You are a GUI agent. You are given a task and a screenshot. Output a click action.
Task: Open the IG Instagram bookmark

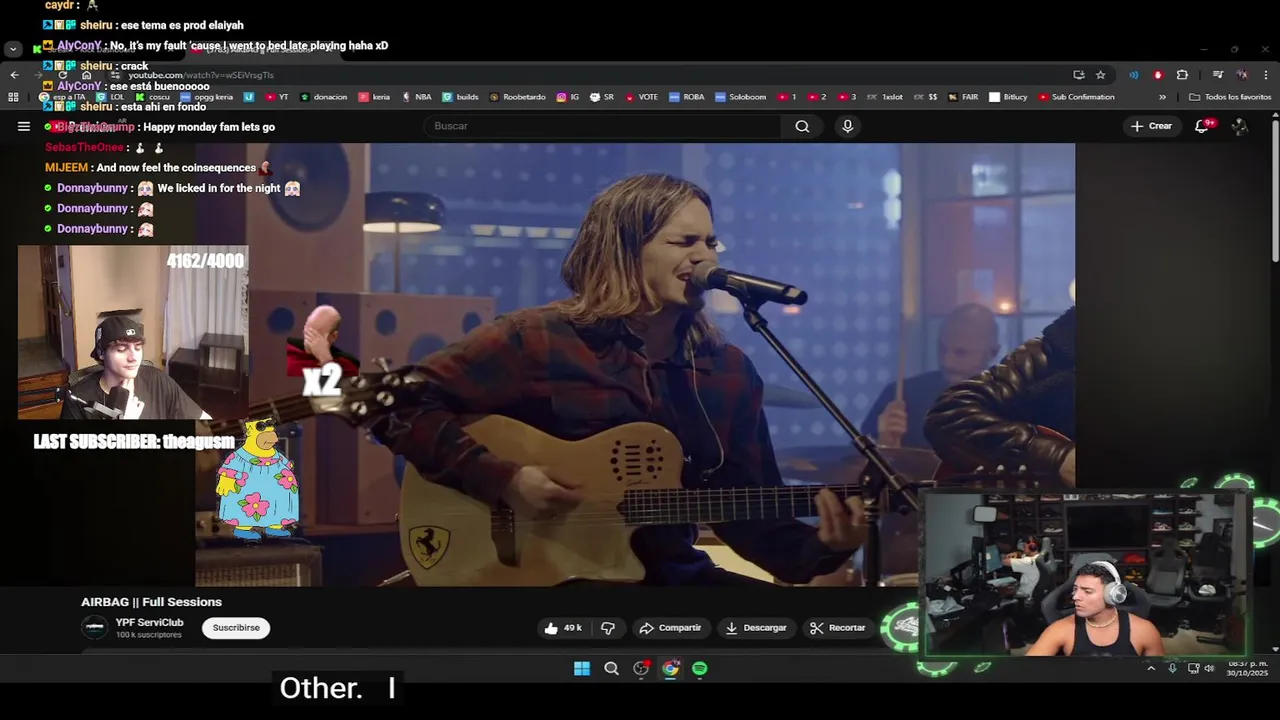click(x=568, y=97)
